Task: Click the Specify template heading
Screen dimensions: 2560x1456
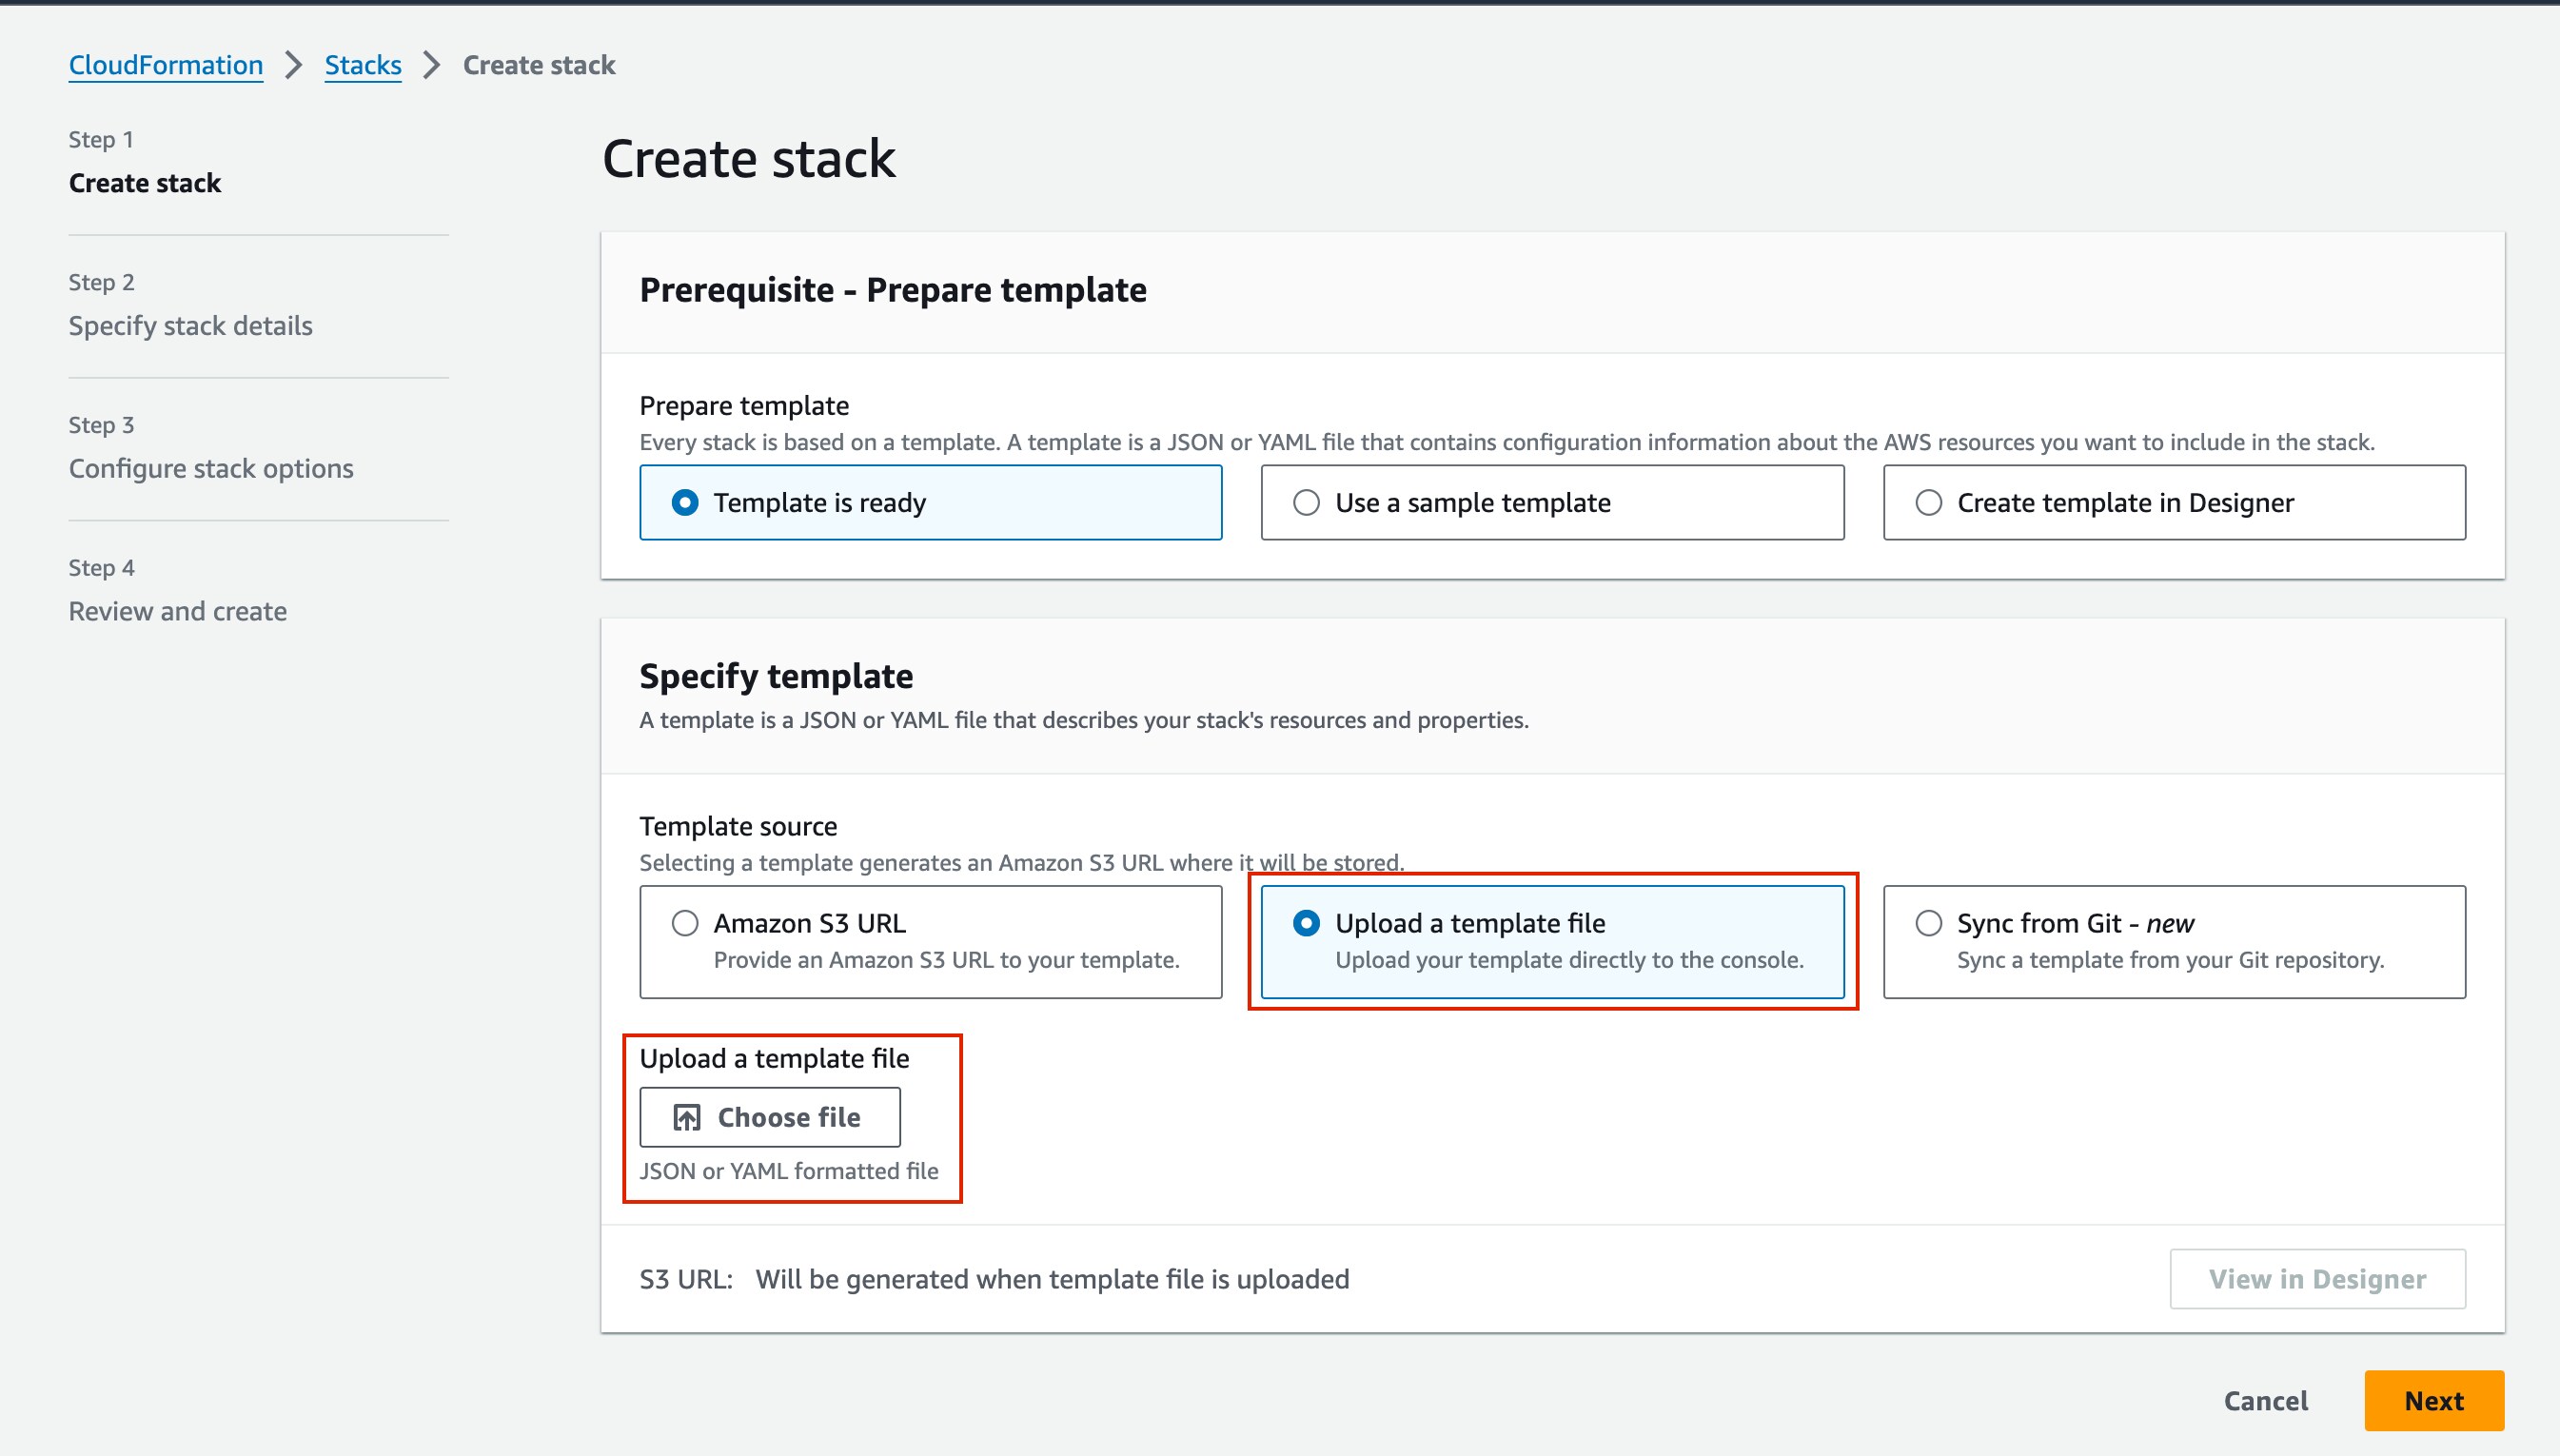Action: pos(776,676)
